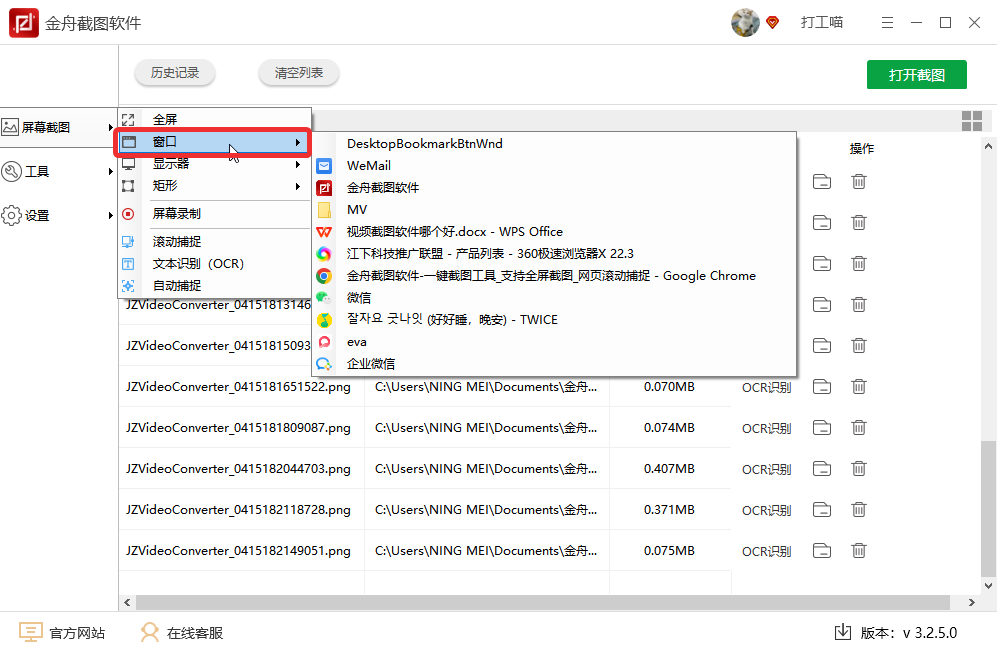Expand the 工具 sidebar menu
Image resolution: width=998 pixels, height=648 pixels.
[59, 171]
